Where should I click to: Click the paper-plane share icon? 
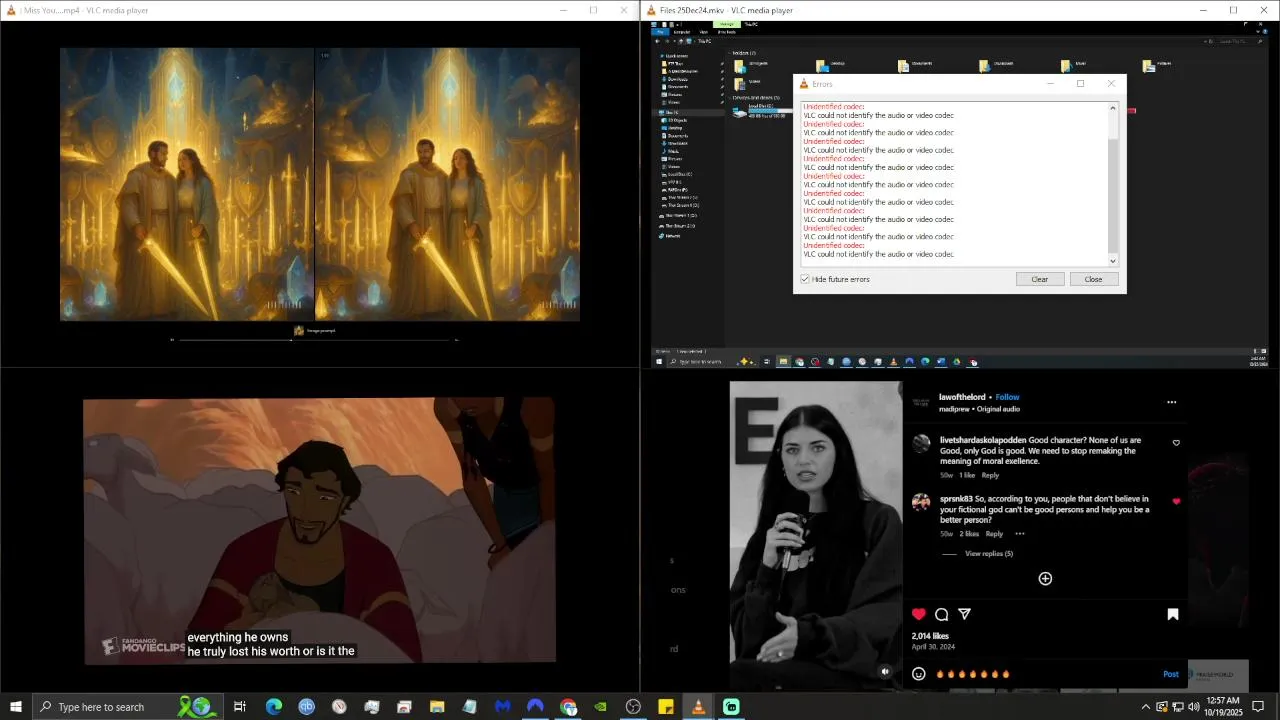click(x=965, y=614)
